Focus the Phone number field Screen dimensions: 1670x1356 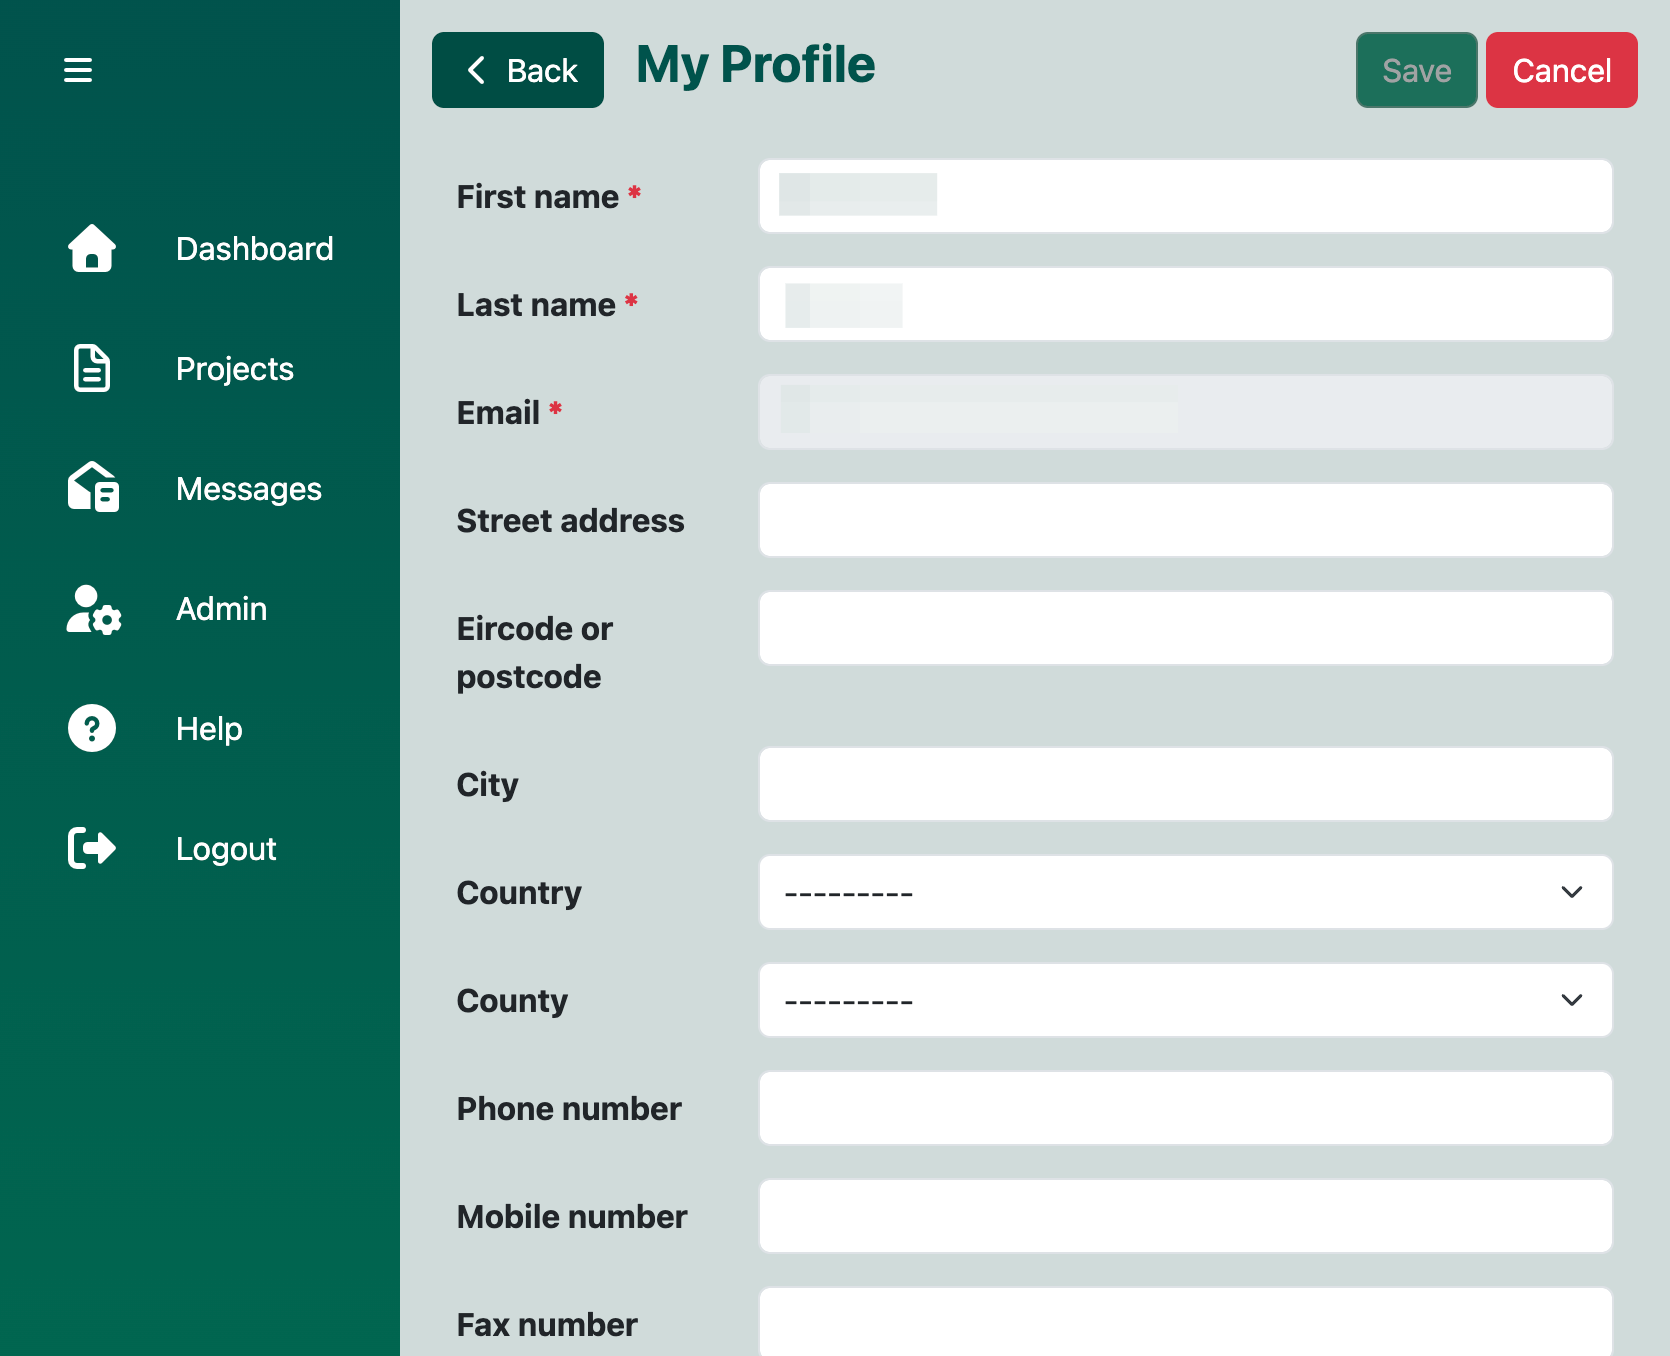pos(1186,1108)
